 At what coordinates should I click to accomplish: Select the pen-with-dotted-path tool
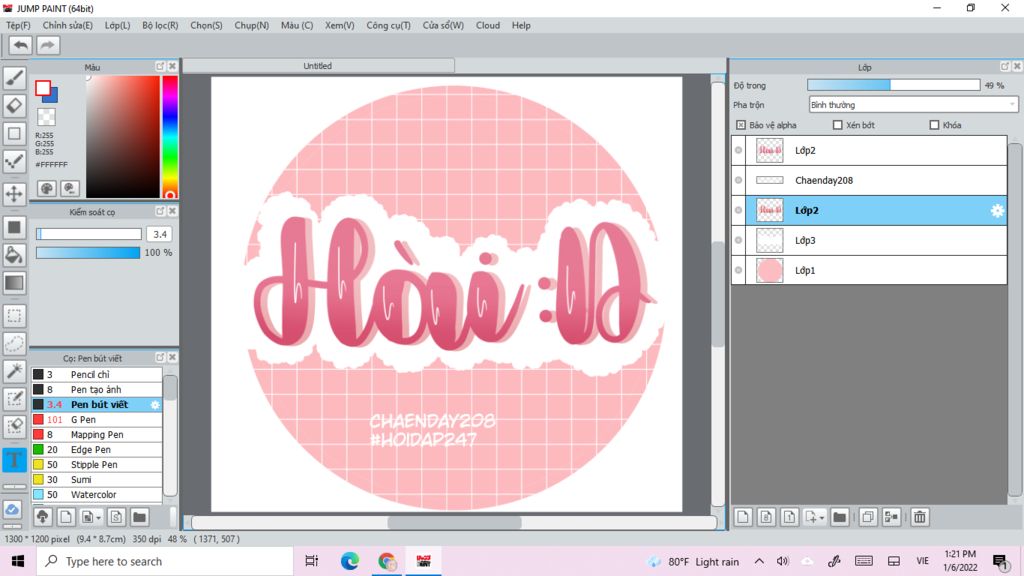click(14, 161)
